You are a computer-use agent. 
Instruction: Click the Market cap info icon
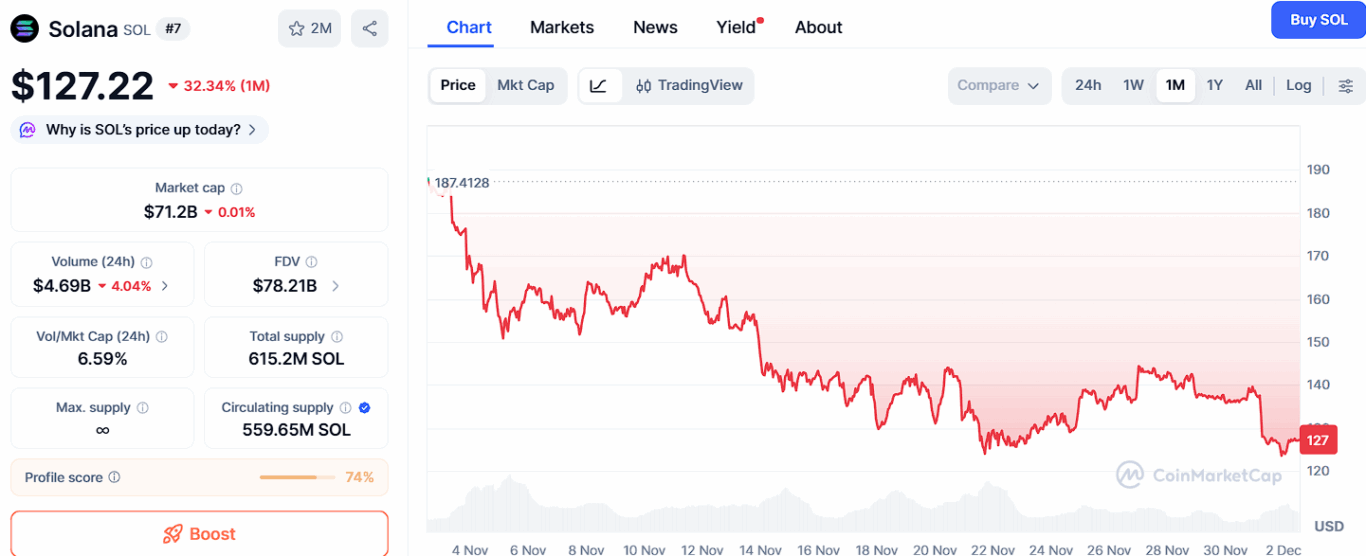click(x=237, y=188)
